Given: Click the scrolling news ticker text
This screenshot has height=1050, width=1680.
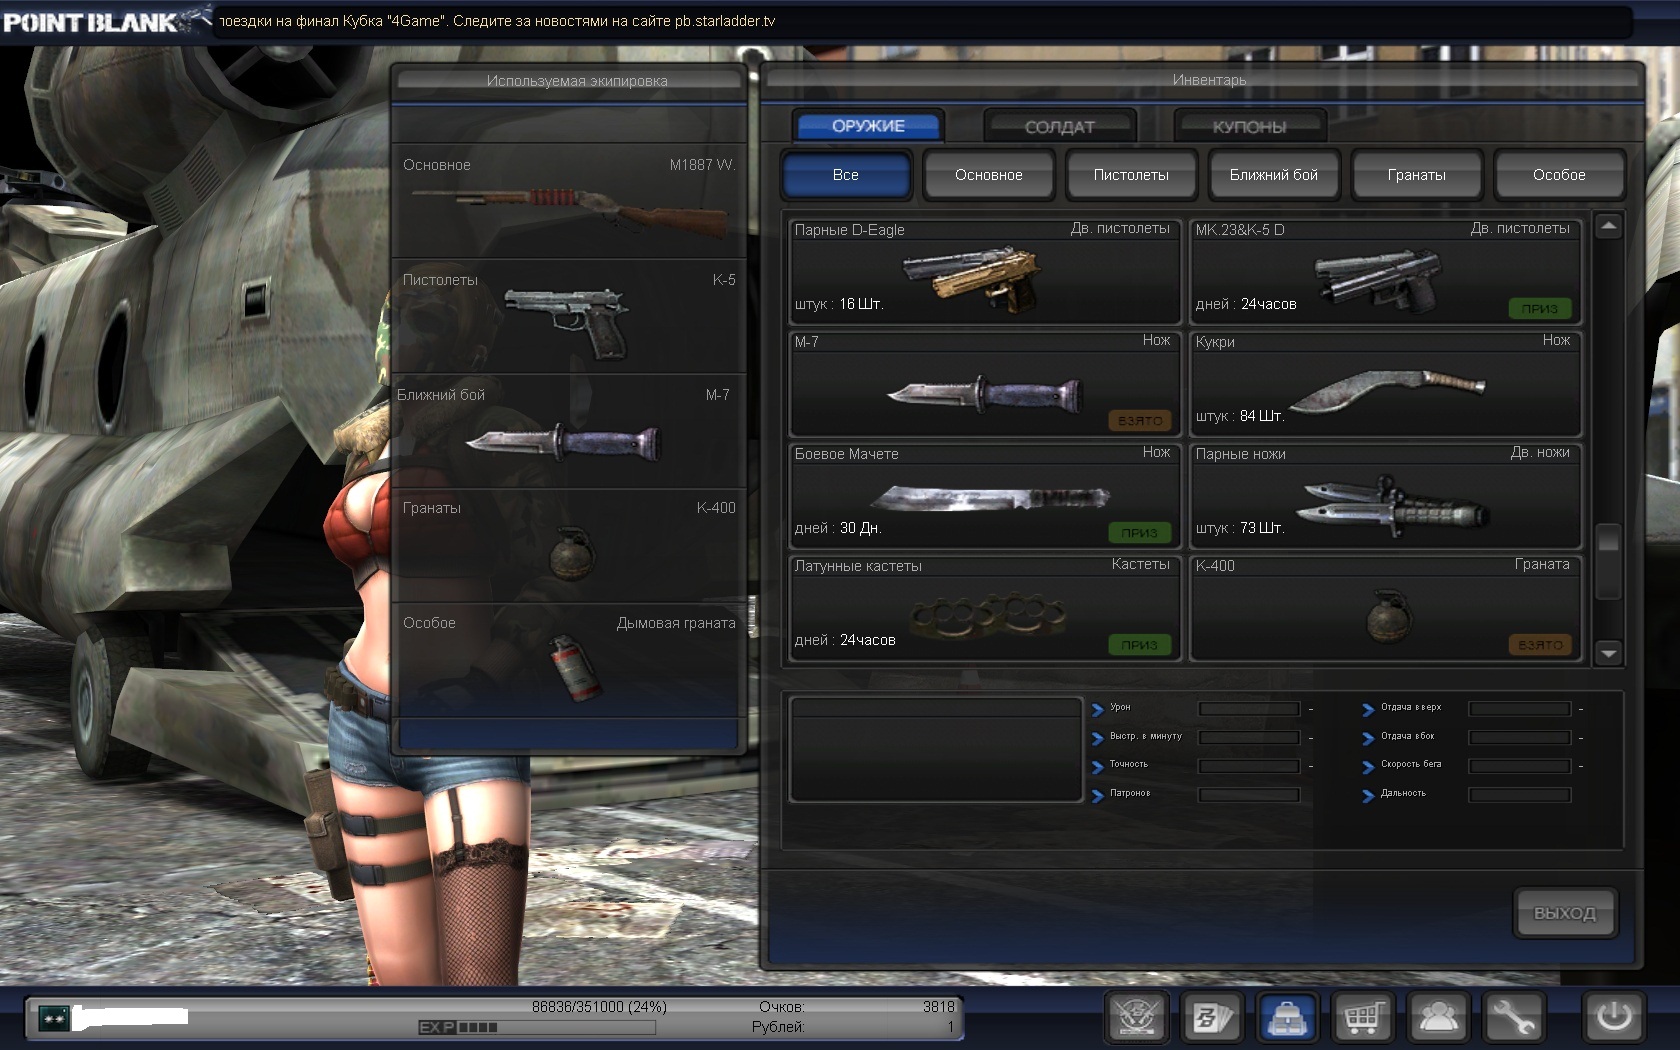Looking at the screenshot, I should 497,21.
